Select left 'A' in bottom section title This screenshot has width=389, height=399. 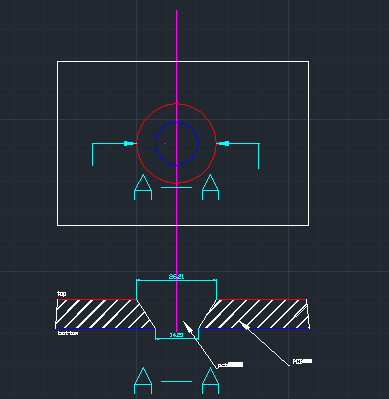click(143, 381)
